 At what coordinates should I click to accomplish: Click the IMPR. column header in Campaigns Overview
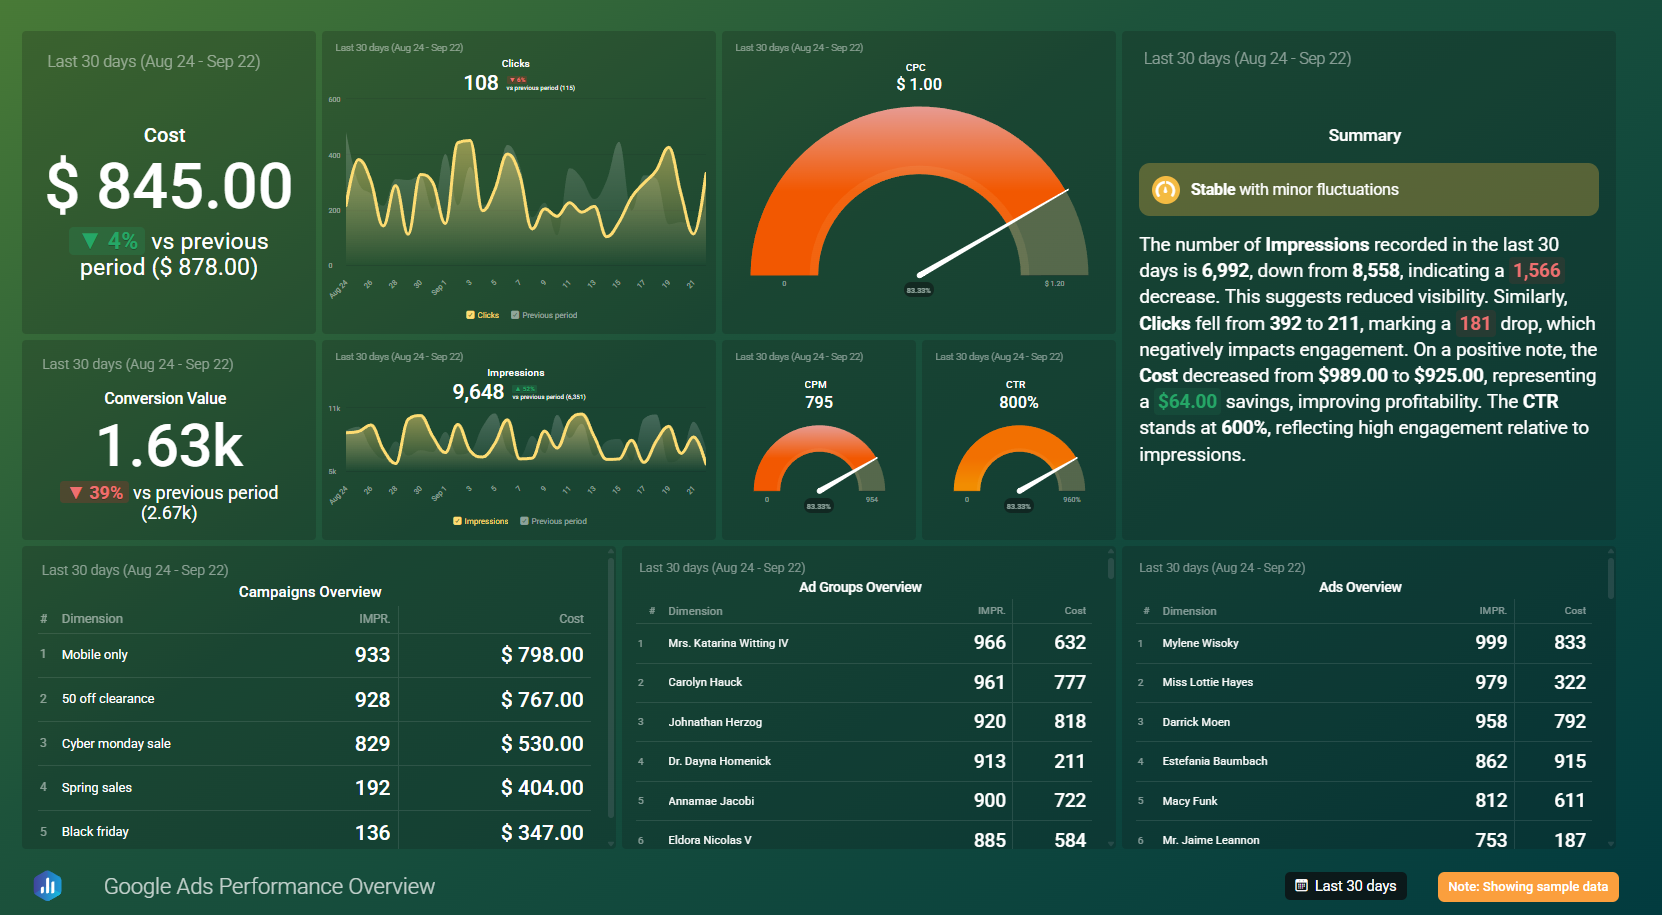(x=375, y=618)
